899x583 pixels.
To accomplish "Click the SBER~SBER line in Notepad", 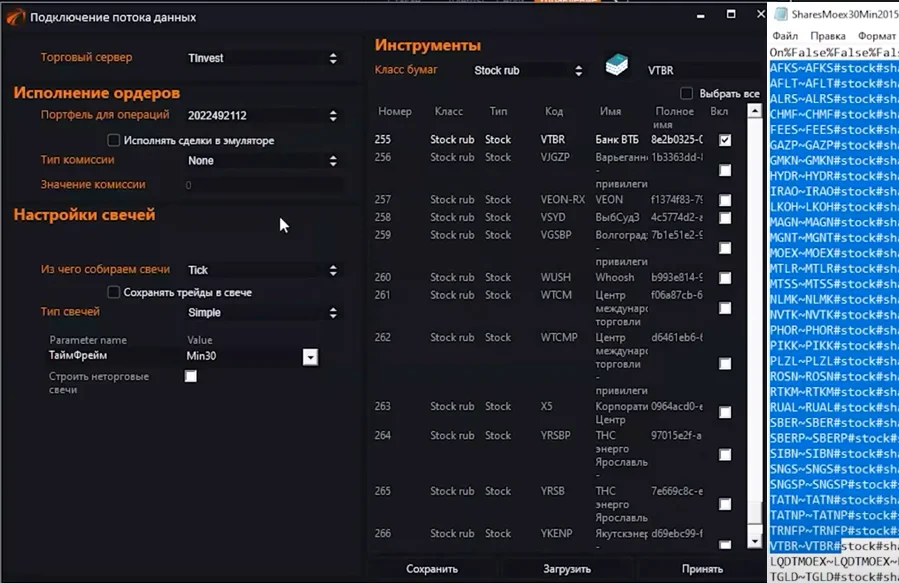I will [834, 422].
